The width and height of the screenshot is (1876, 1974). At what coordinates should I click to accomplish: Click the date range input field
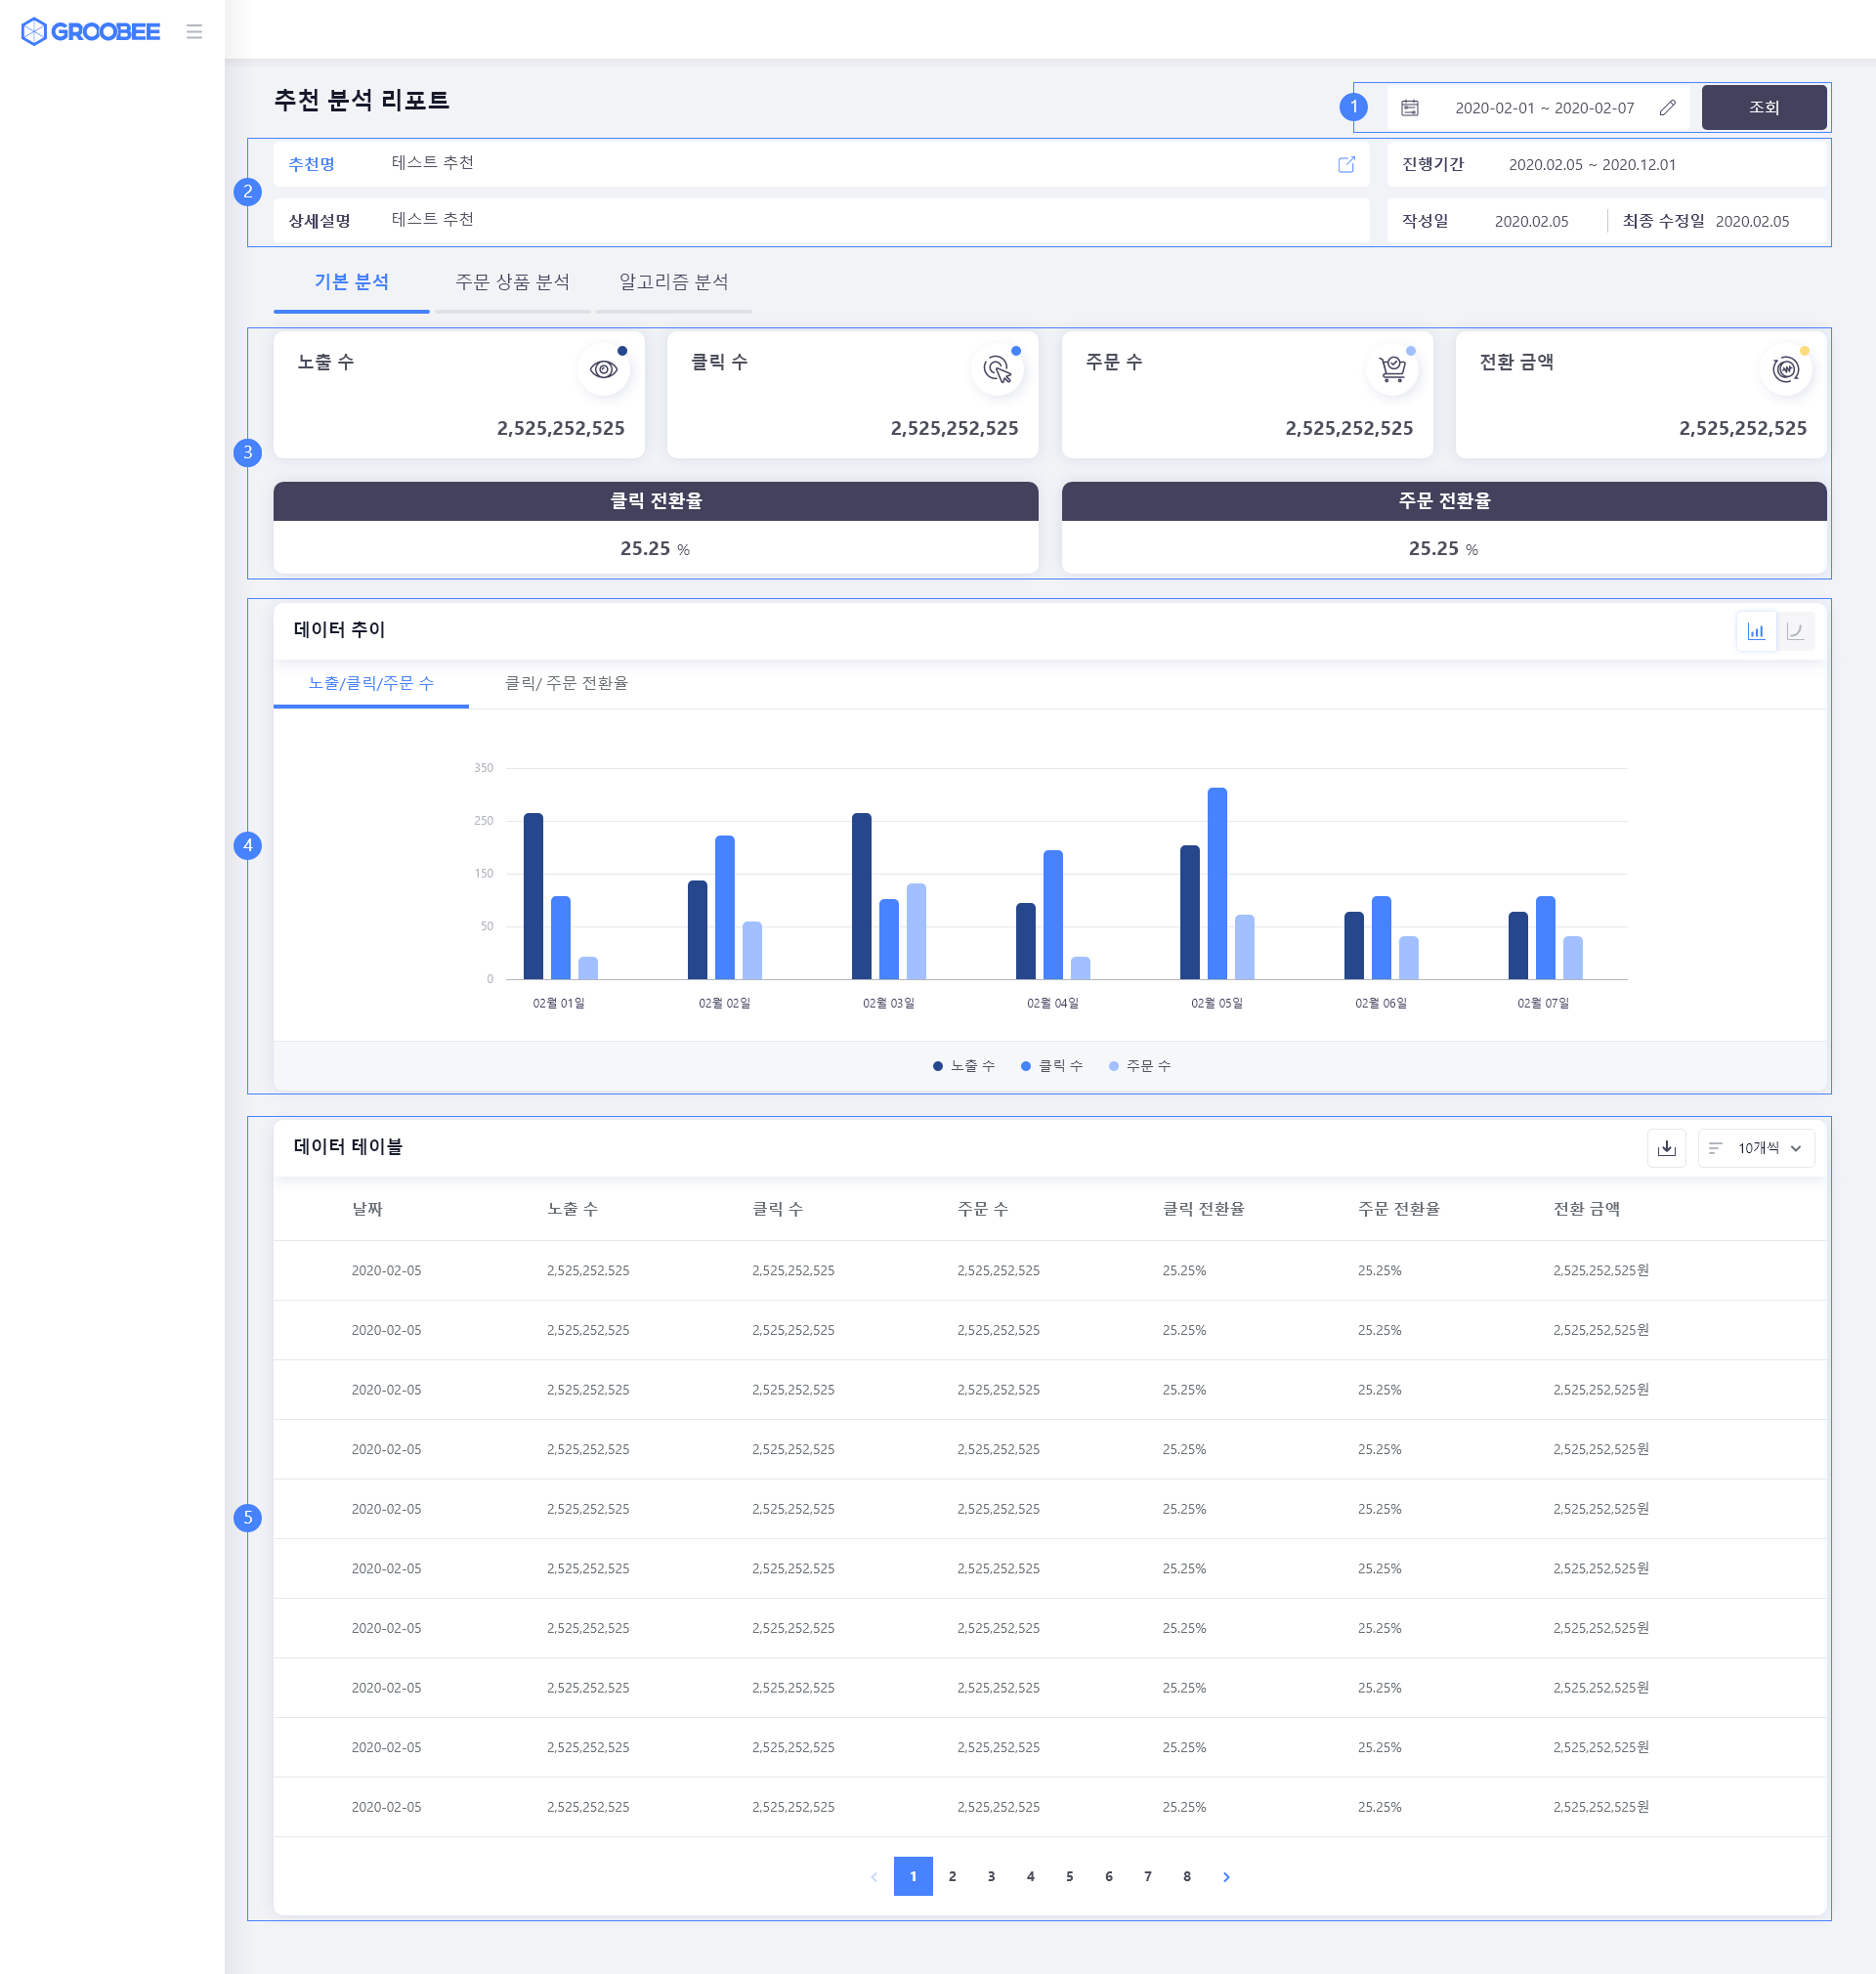(x=1543, y=108)
